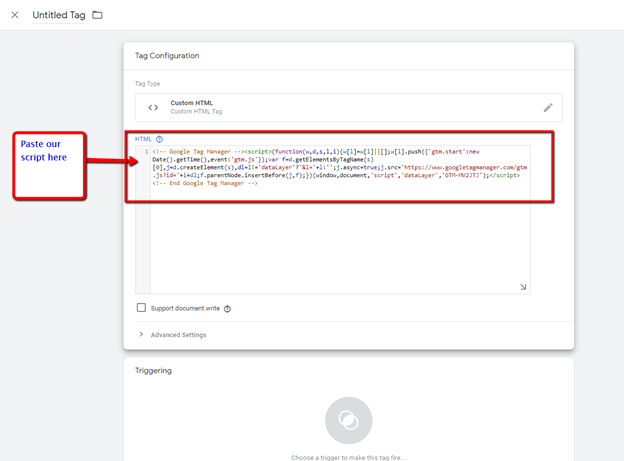
Task: Expand Advanced Settings chevron
Action: click(x=141, y=334)
